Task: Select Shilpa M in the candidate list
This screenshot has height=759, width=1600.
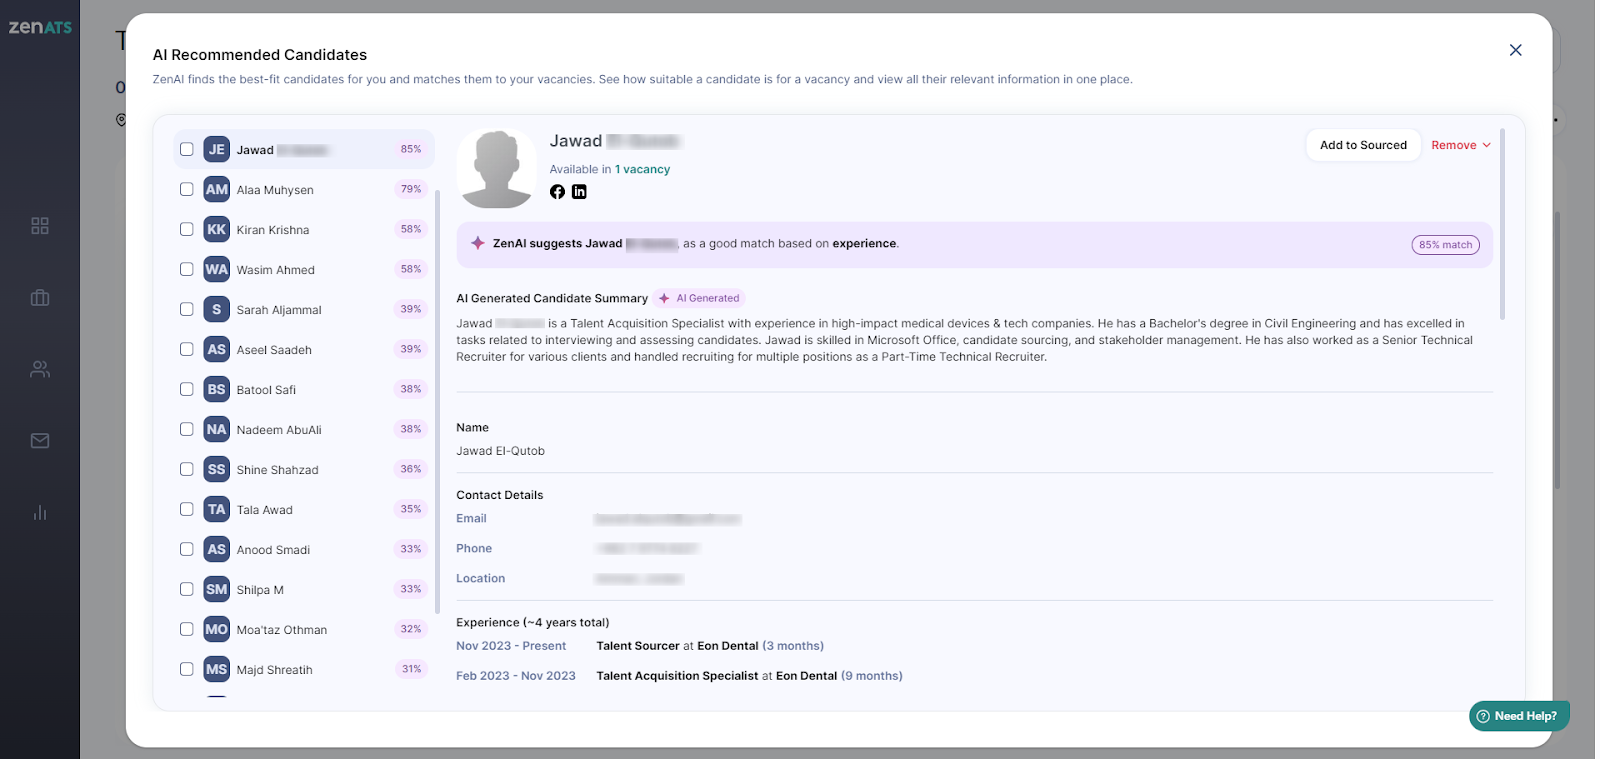Action: point(304,589)
